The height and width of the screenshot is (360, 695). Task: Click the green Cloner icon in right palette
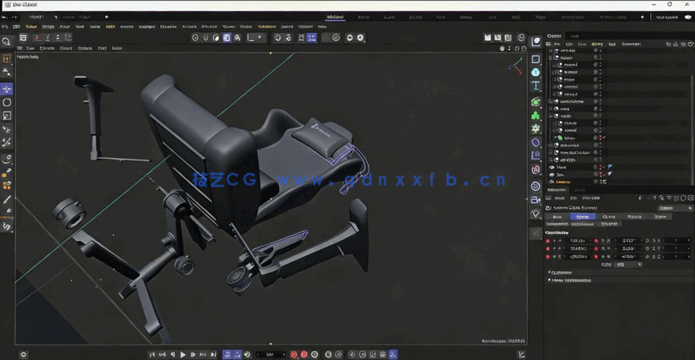tap(536, 116)
